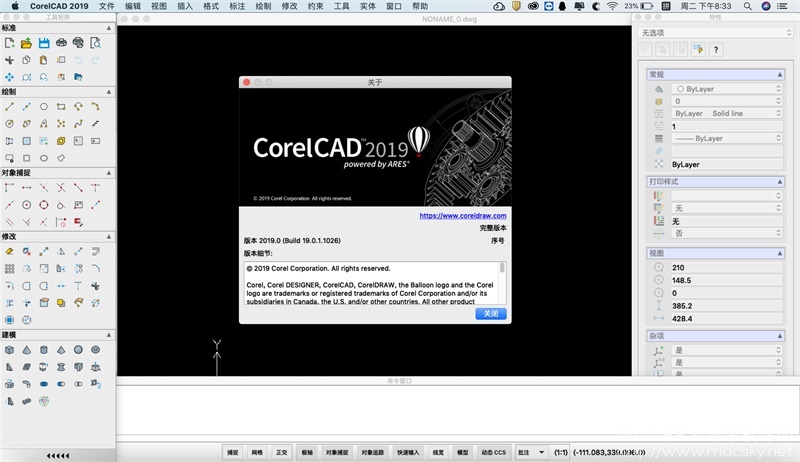Toggle 捕捉 snap in status bar
800x462 pixels.
(x=233, y=452)
